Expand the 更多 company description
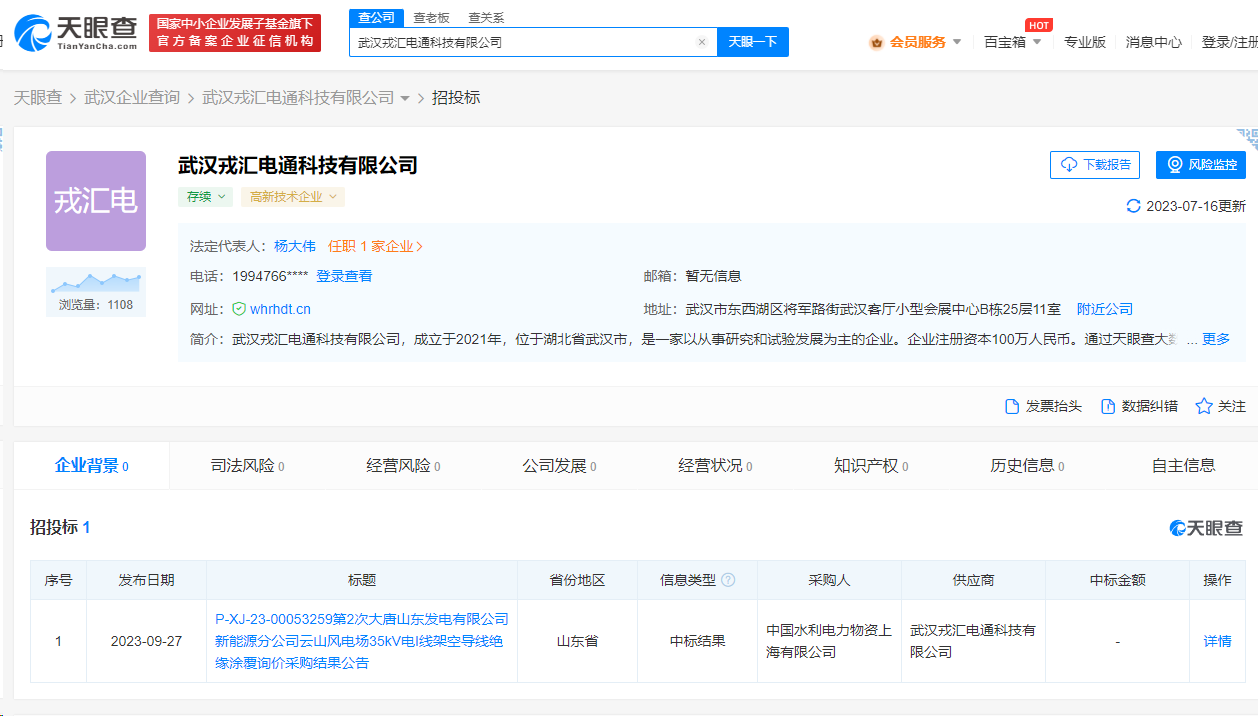 1216,339
